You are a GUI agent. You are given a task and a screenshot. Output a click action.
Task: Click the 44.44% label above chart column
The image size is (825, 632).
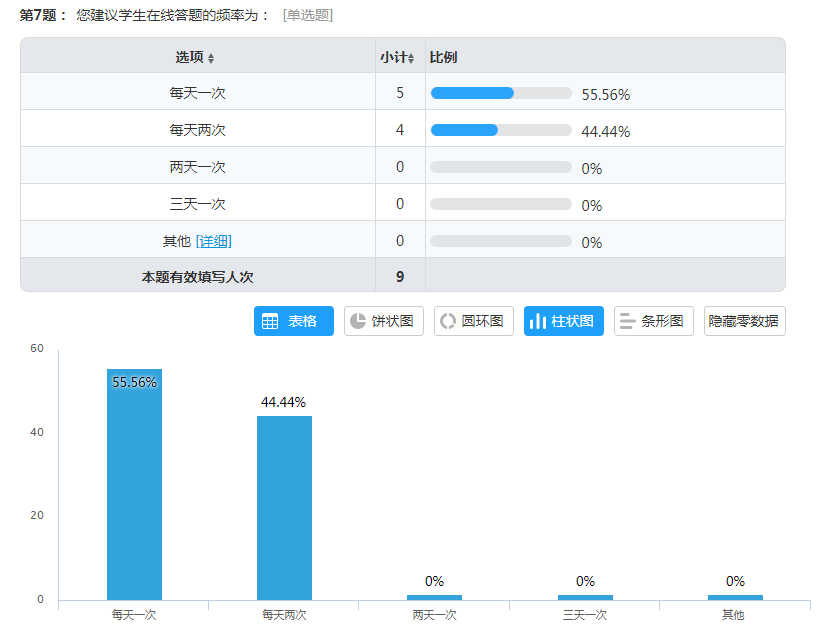tap(283, 402)
